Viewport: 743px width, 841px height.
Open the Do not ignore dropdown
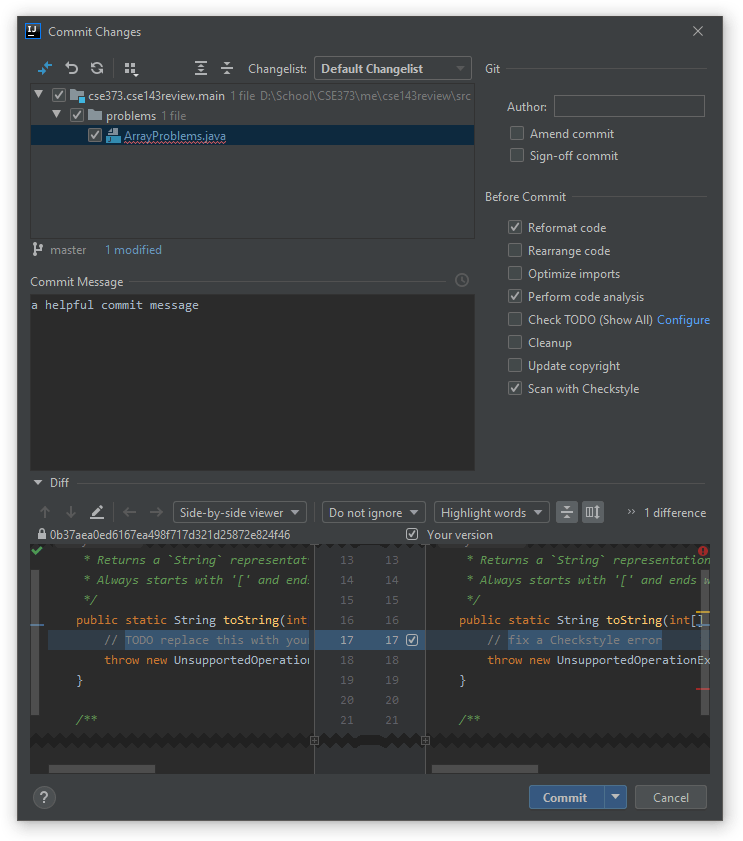click(x=373, y=512)
